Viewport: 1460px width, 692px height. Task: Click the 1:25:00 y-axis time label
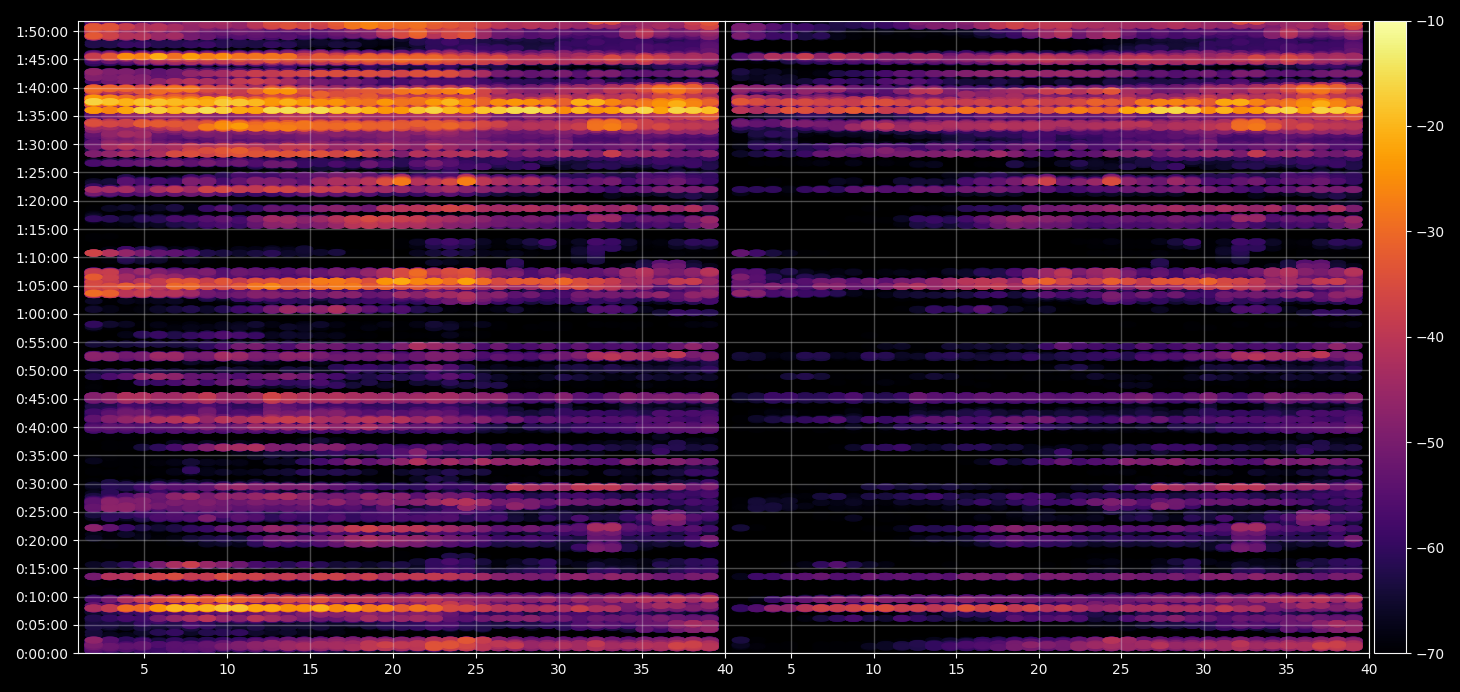[43, 173]
